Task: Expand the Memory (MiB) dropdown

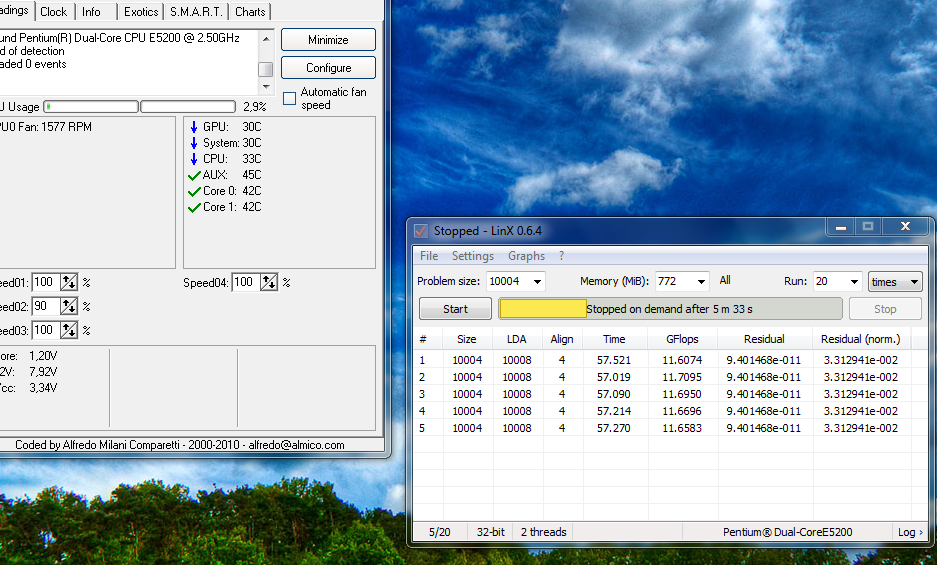Action: click(x=701, y=282)
